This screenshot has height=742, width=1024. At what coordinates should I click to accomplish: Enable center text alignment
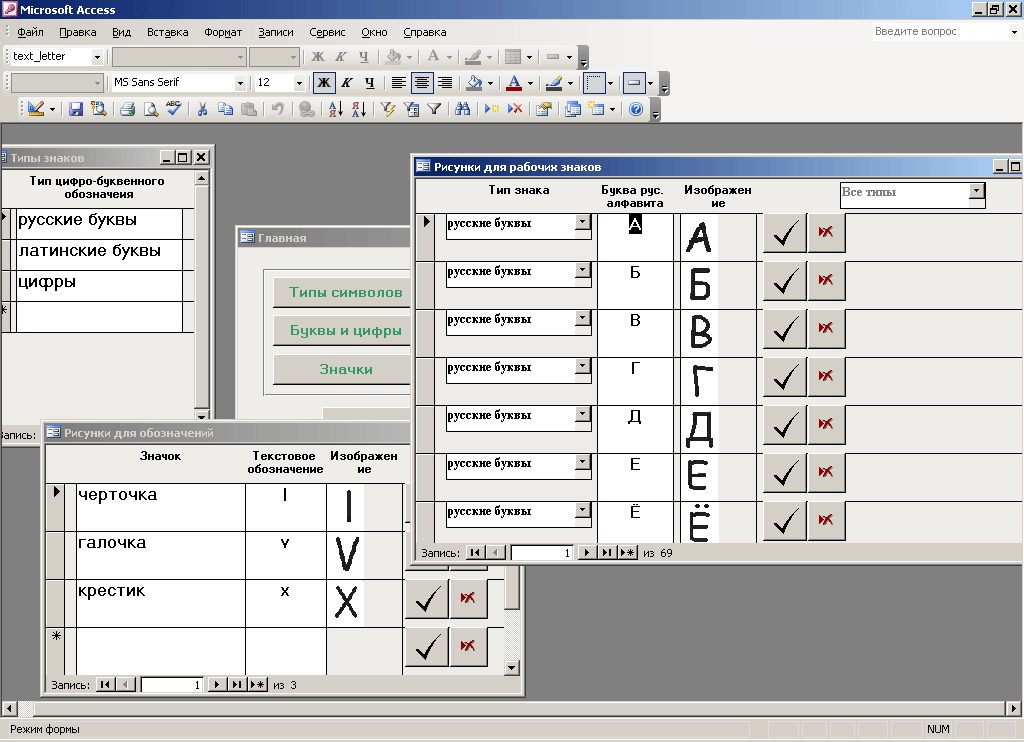[422, 83]
